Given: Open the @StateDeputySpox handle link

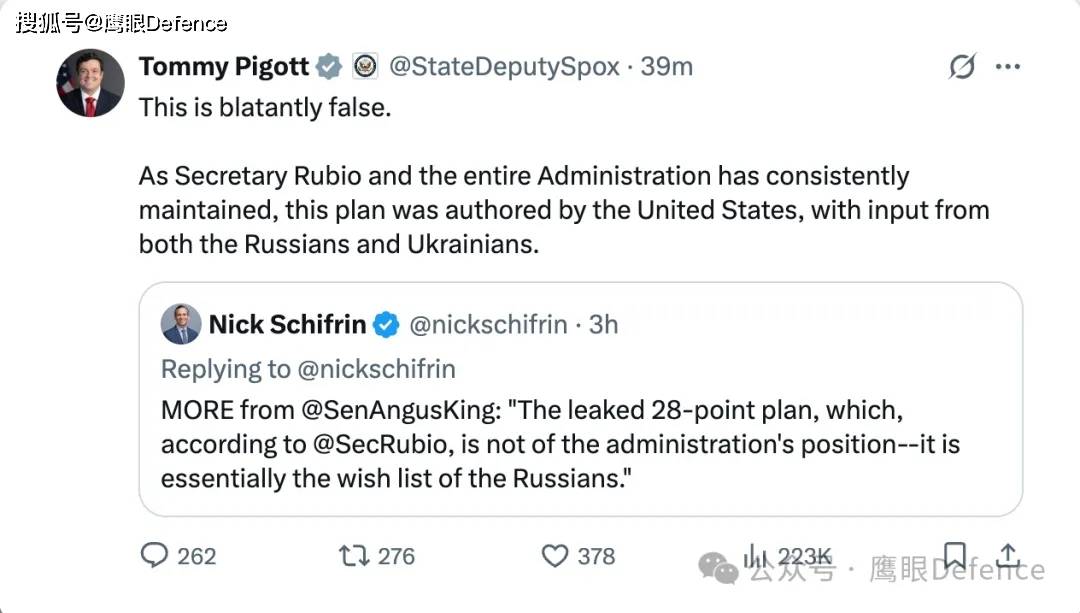Looking at the screenshot, I should coord(503,67).
